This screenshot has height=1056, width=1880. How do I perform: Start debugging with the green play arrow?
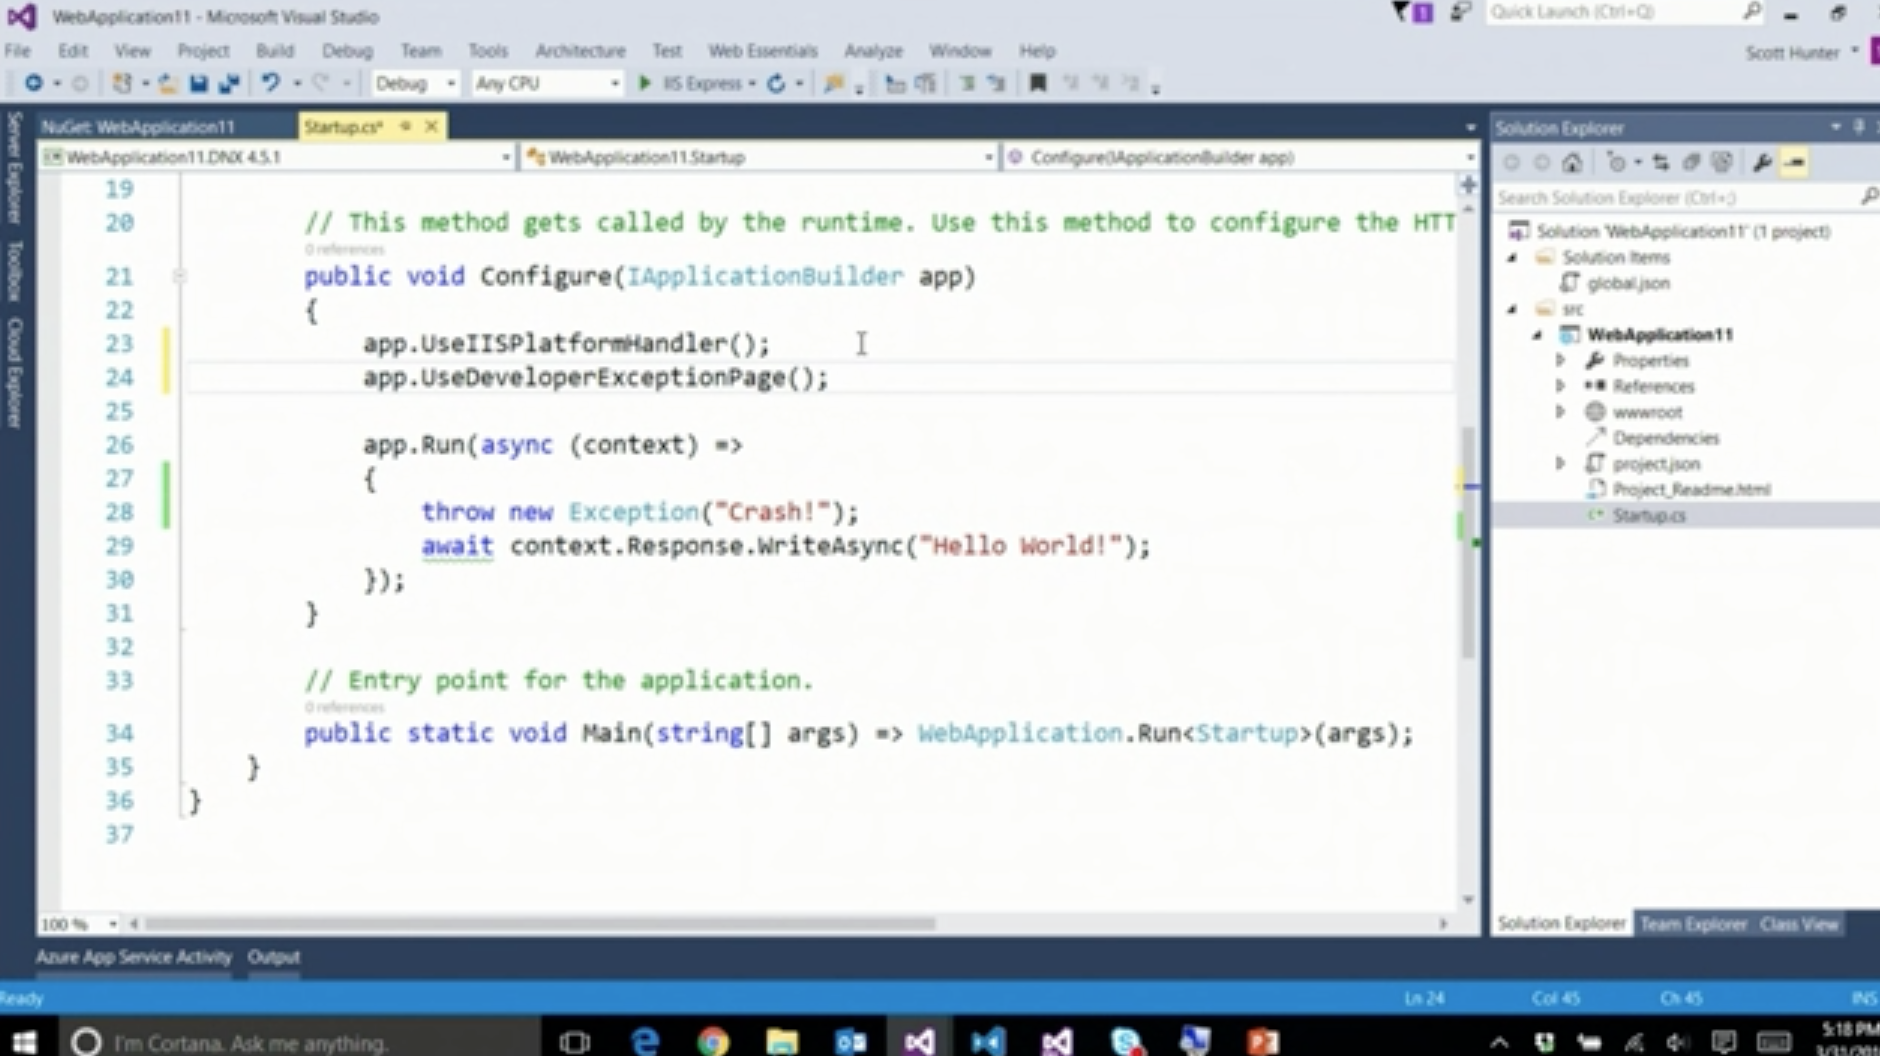pyautogui.click(x=644, y=84)
